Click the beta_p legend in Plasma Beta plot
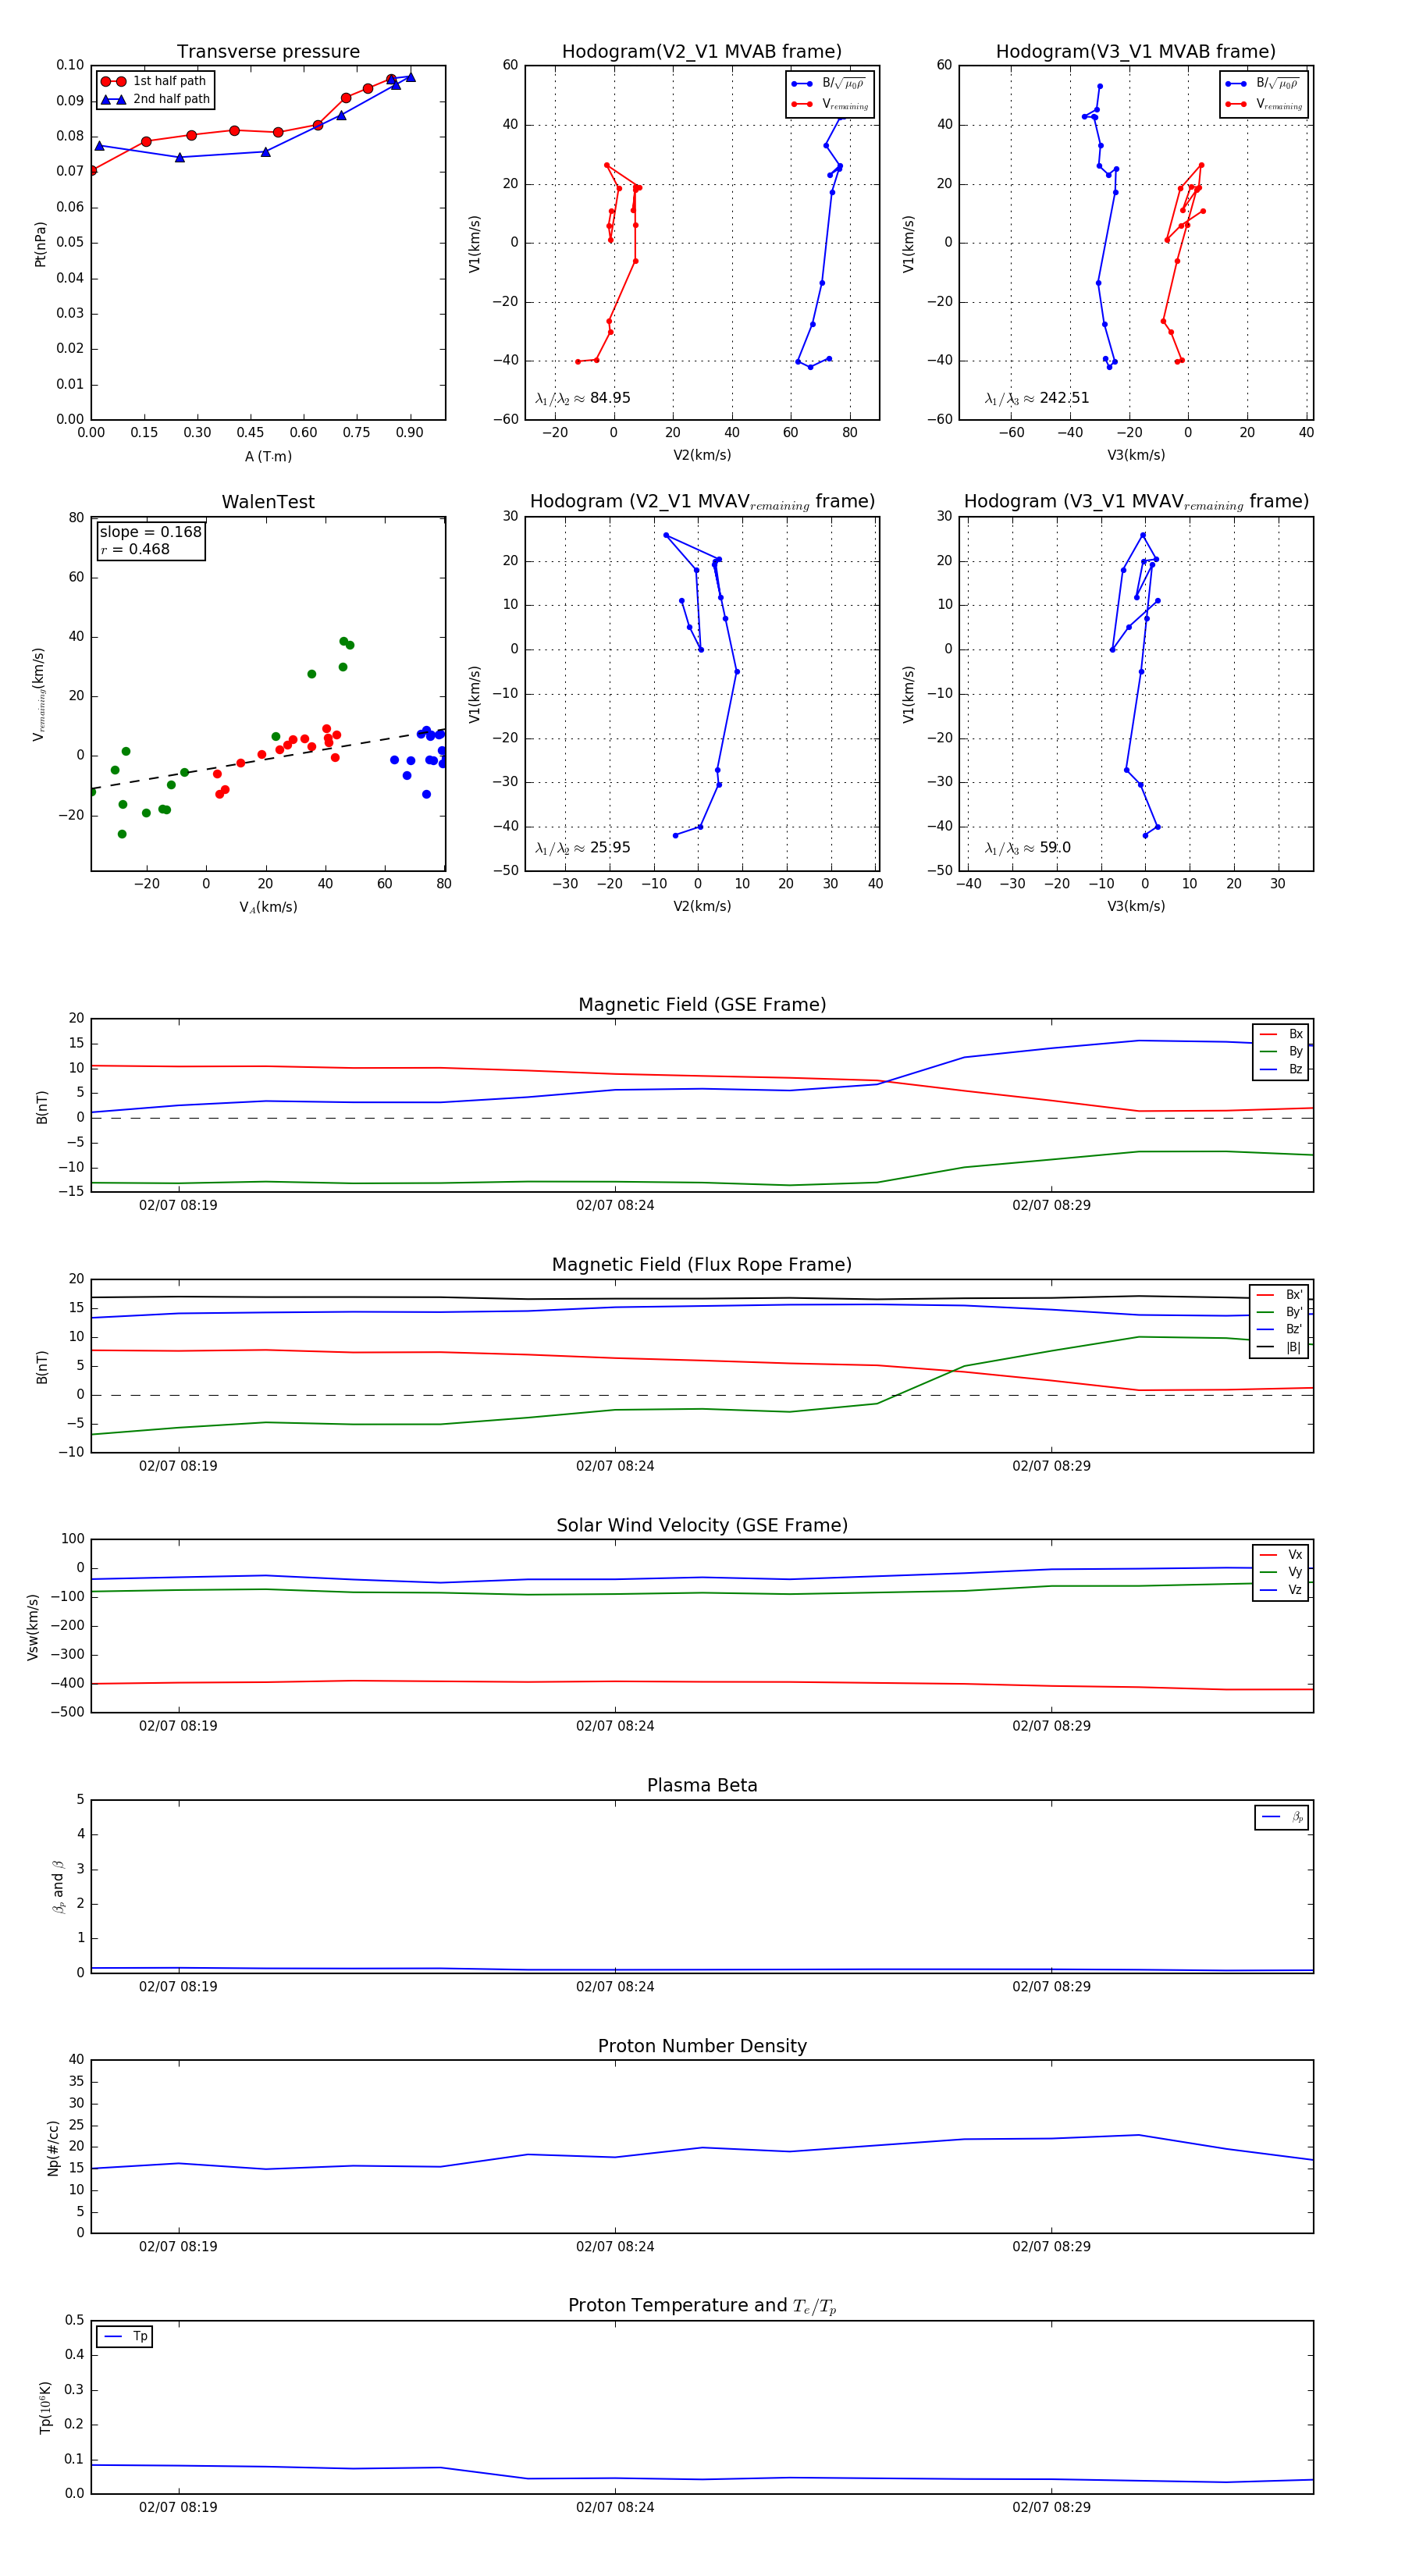The height and width of the screenshot is (2576, 1405). click(1281, 1817)
